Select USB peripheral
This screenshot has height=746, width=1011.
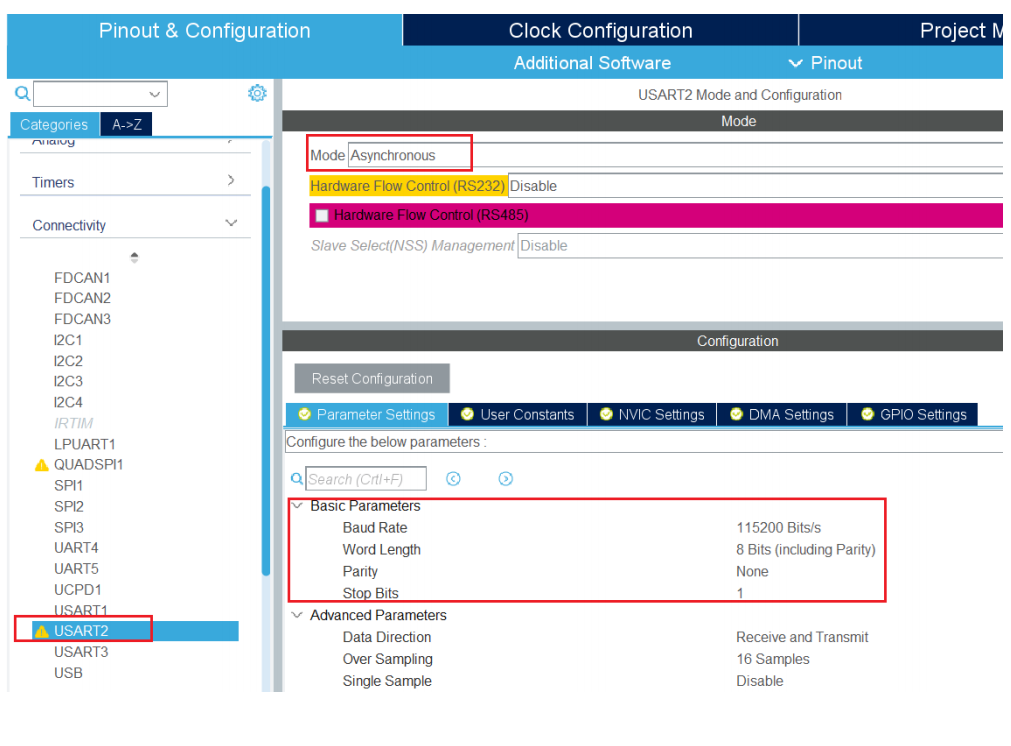[68, 673]
